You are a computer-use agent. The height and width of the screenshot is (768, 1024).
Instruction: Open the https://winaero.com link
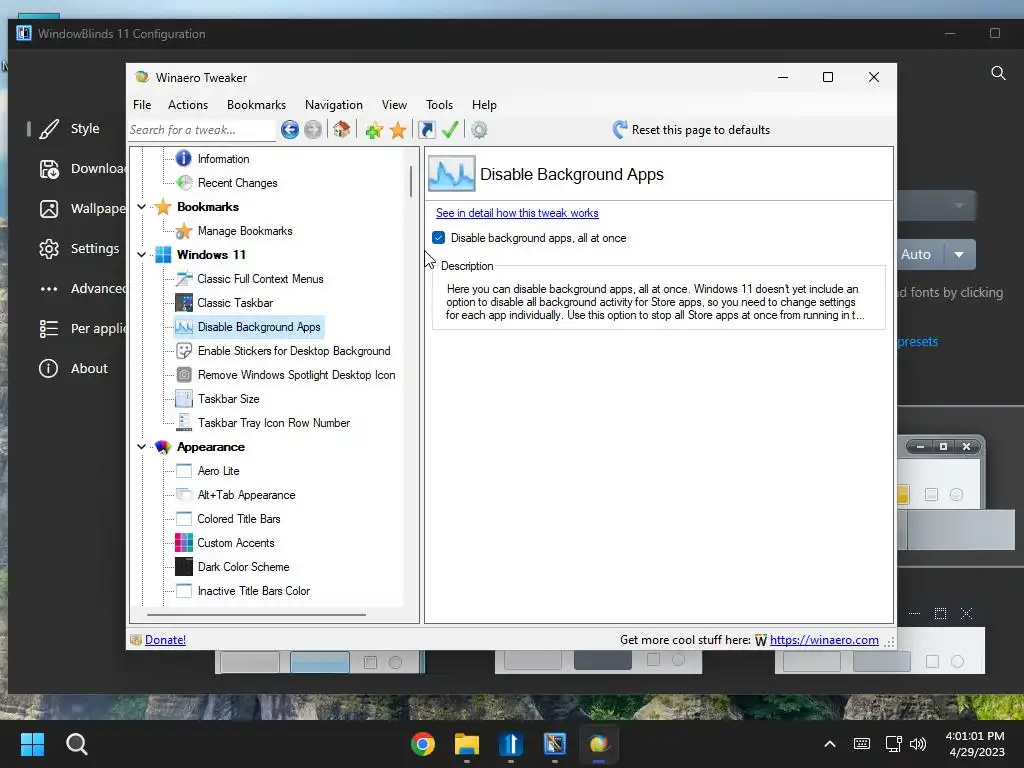pyautogui.click(x=824, y=640)
